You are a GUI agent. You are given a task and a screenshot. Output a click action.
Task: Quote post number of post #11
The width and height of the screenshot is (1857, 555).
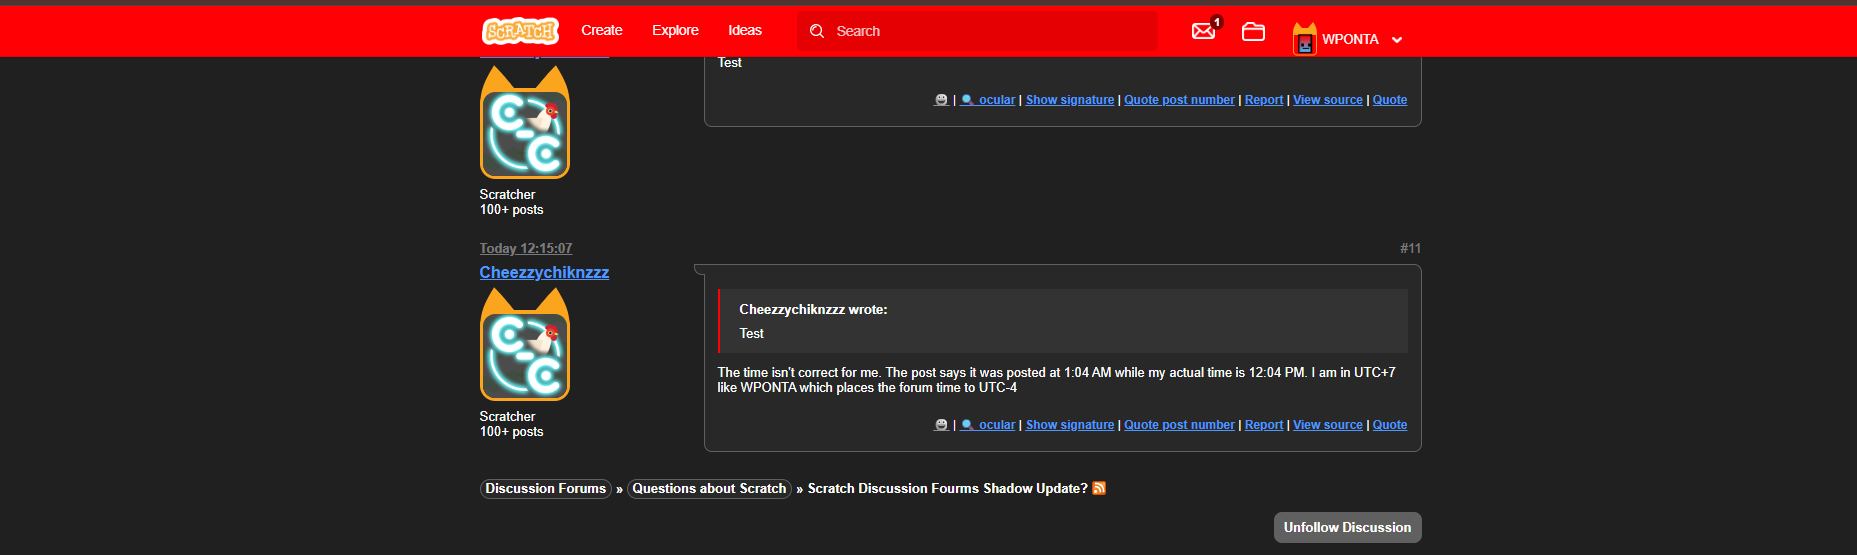click(x=1179, y=425)
